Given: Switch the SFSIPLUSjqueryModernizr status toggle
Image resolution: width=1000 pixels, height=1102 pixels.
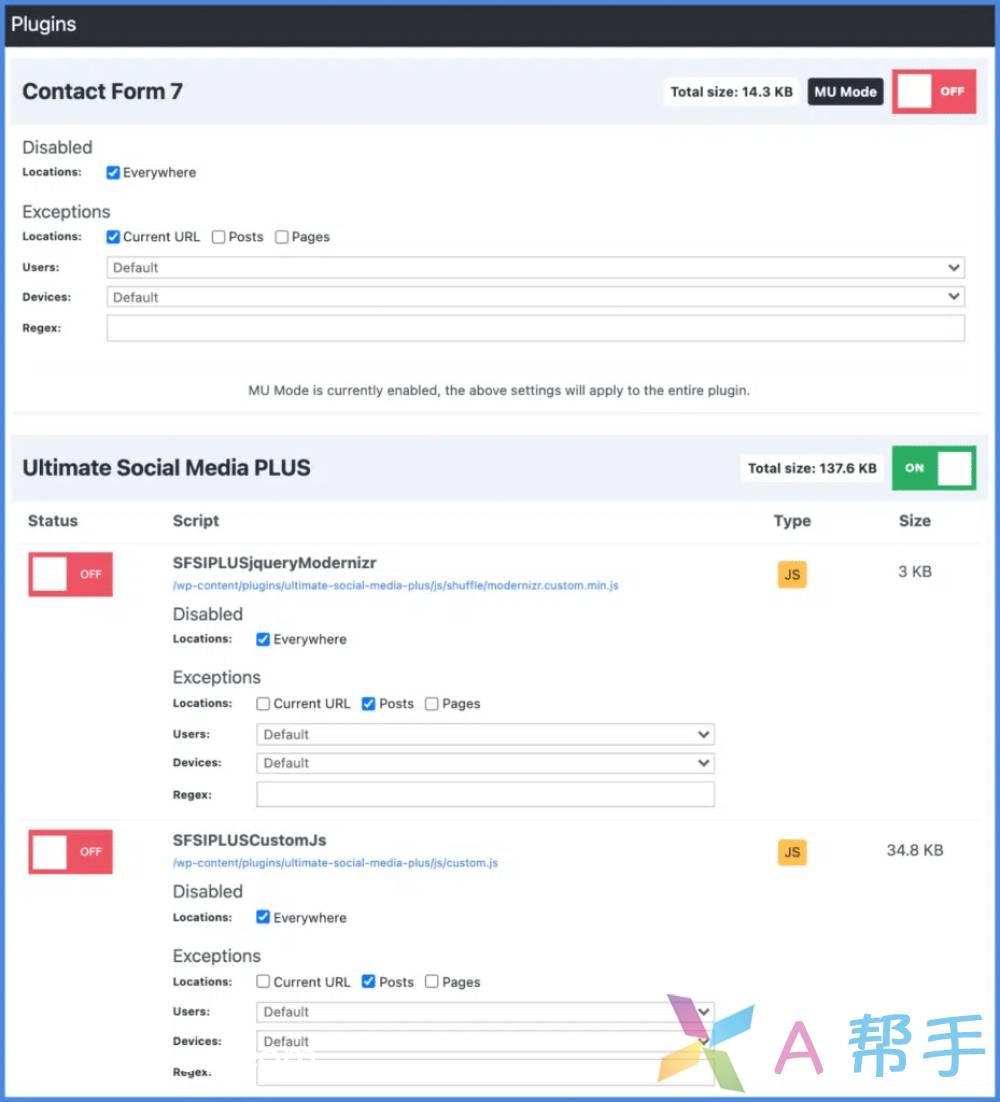Looking at the screenshot, I should tap(70, 575).
